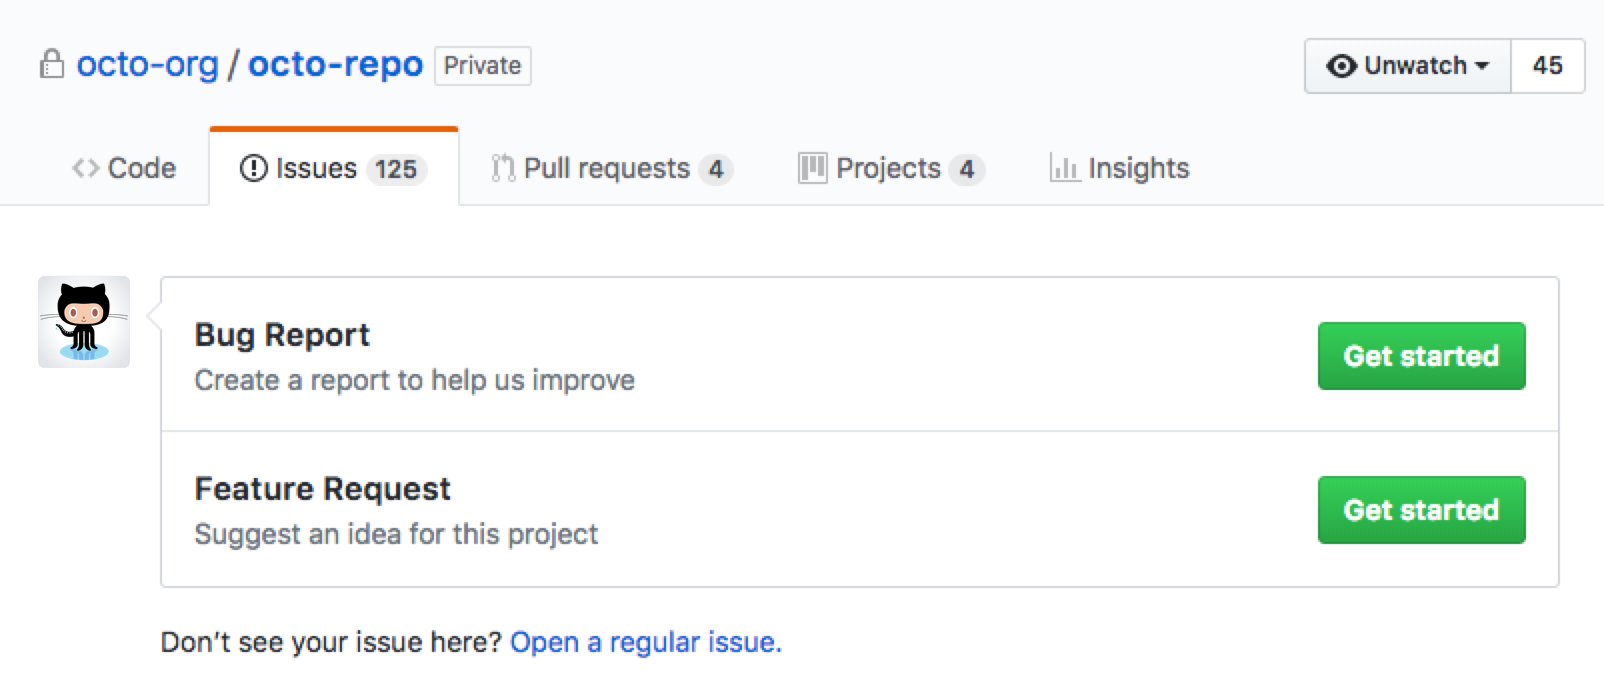The height and width of the screenshot is (694, 1604).
Task: Switch to the Code tab
Action: (x=124, y=168)
